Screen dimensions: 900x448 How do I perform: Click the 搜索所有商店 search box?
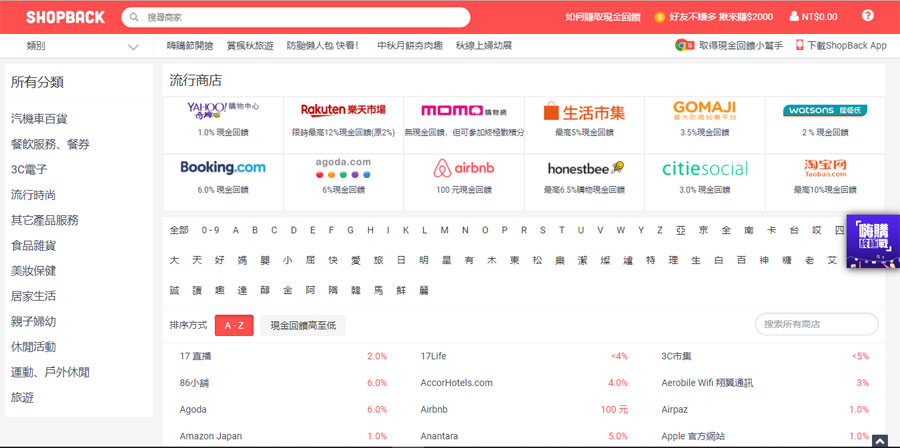pyautogui.click(x=816, y=324)
